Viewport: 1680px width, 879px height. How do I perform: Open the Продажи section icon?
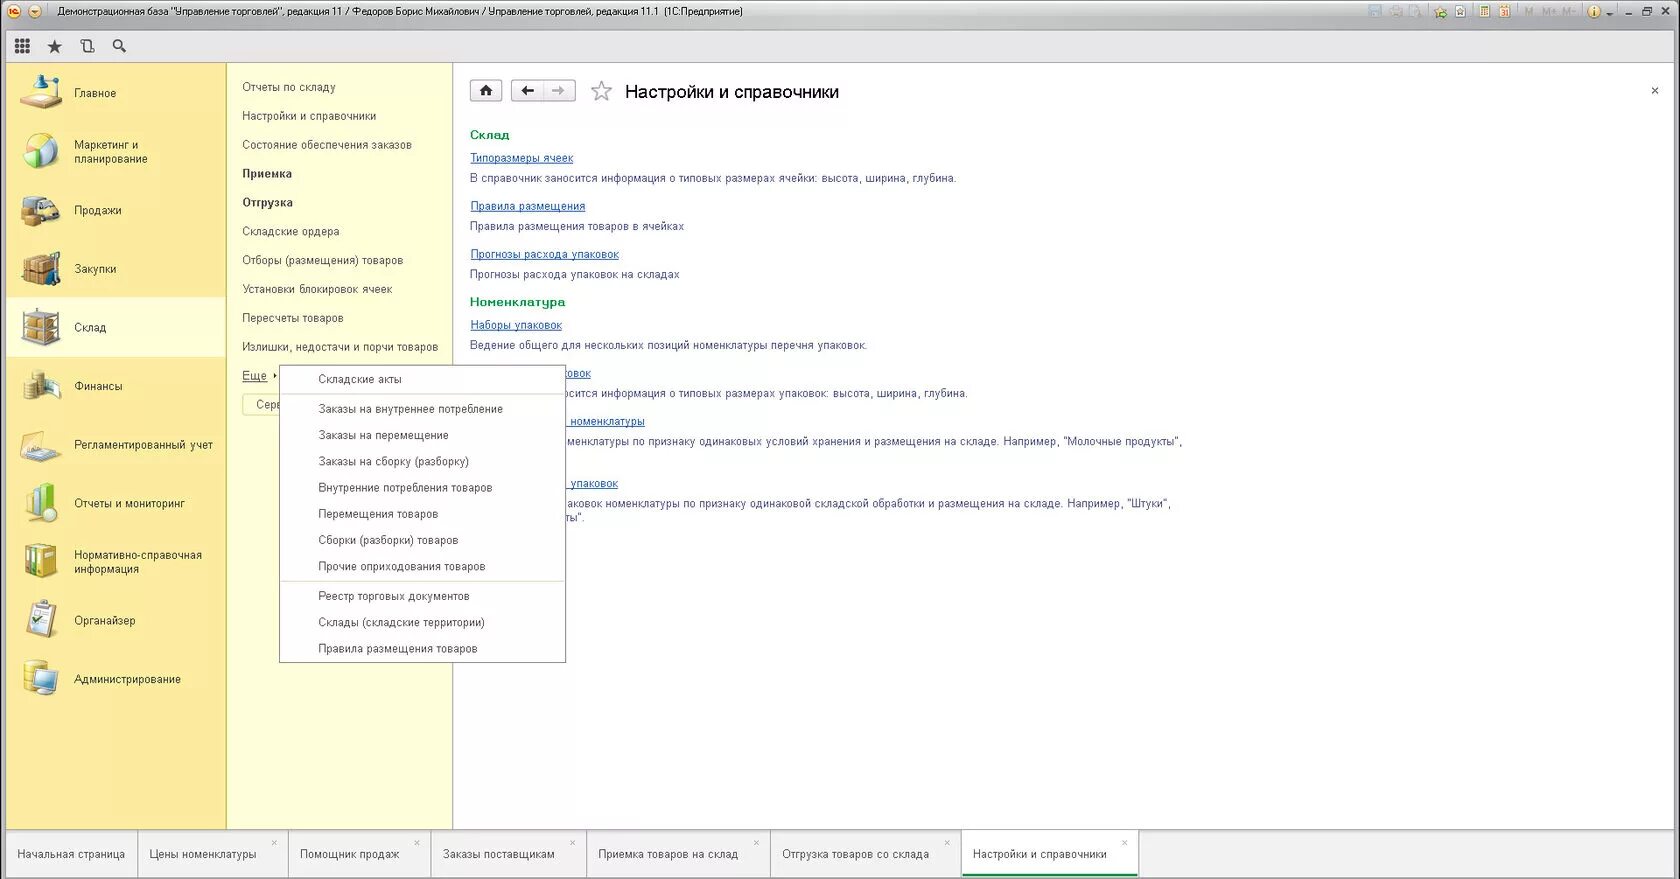tap(41, 210)
